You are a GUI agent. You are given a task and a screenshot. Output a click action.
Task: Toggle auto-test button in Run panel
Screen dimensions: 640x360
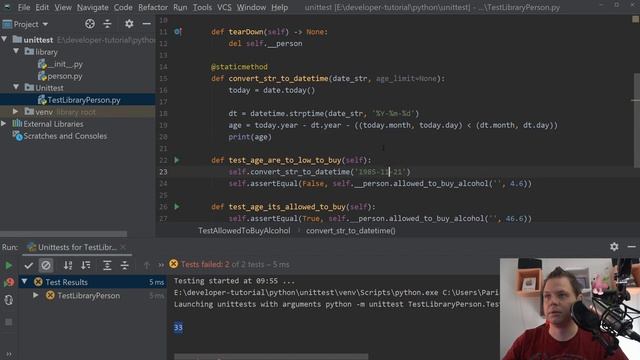pyautogui.click(x=9, y=300)
